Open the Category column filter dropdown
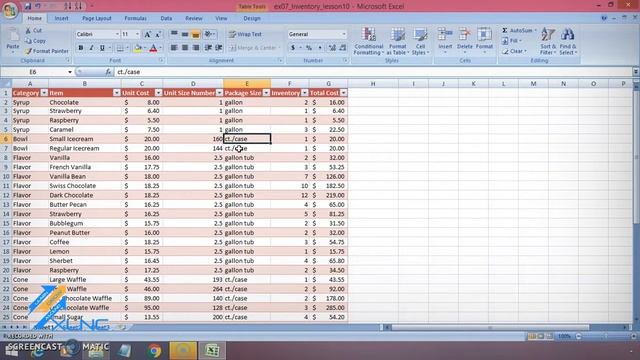The height and width of the screenshot is (360, 640). [x=44, y=93]
